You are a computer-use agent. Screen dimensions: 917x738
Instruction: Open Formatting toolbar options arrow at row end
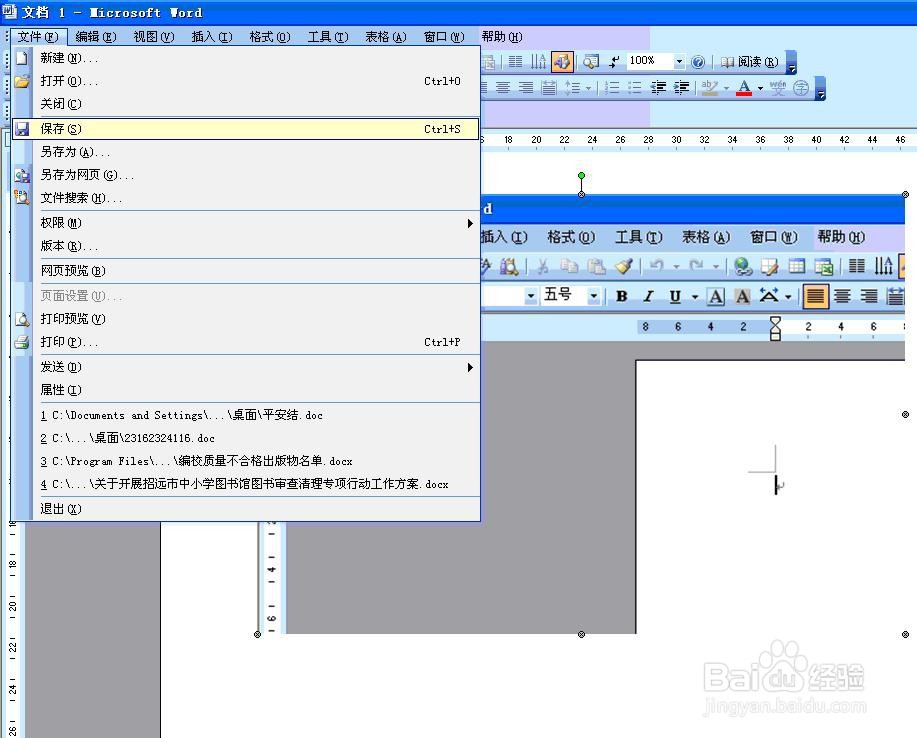(x=820, y=88)
